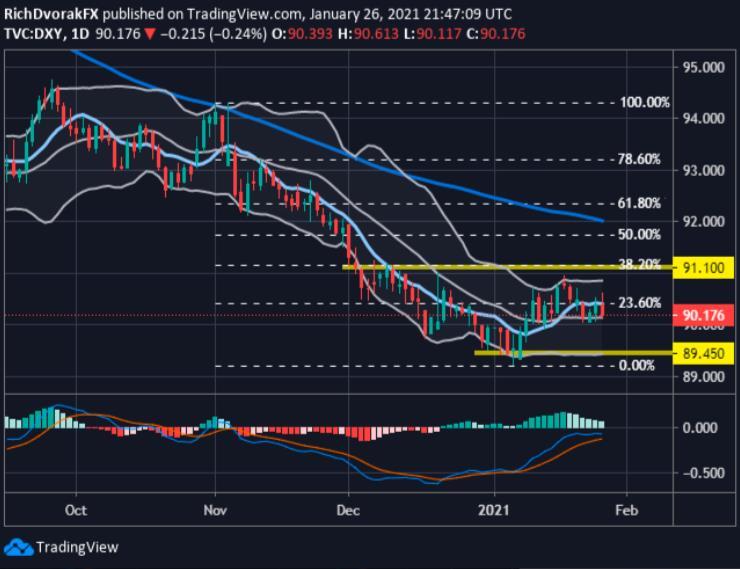Click the low price L:90.117
Screen dimensions: 740x569
432,34
